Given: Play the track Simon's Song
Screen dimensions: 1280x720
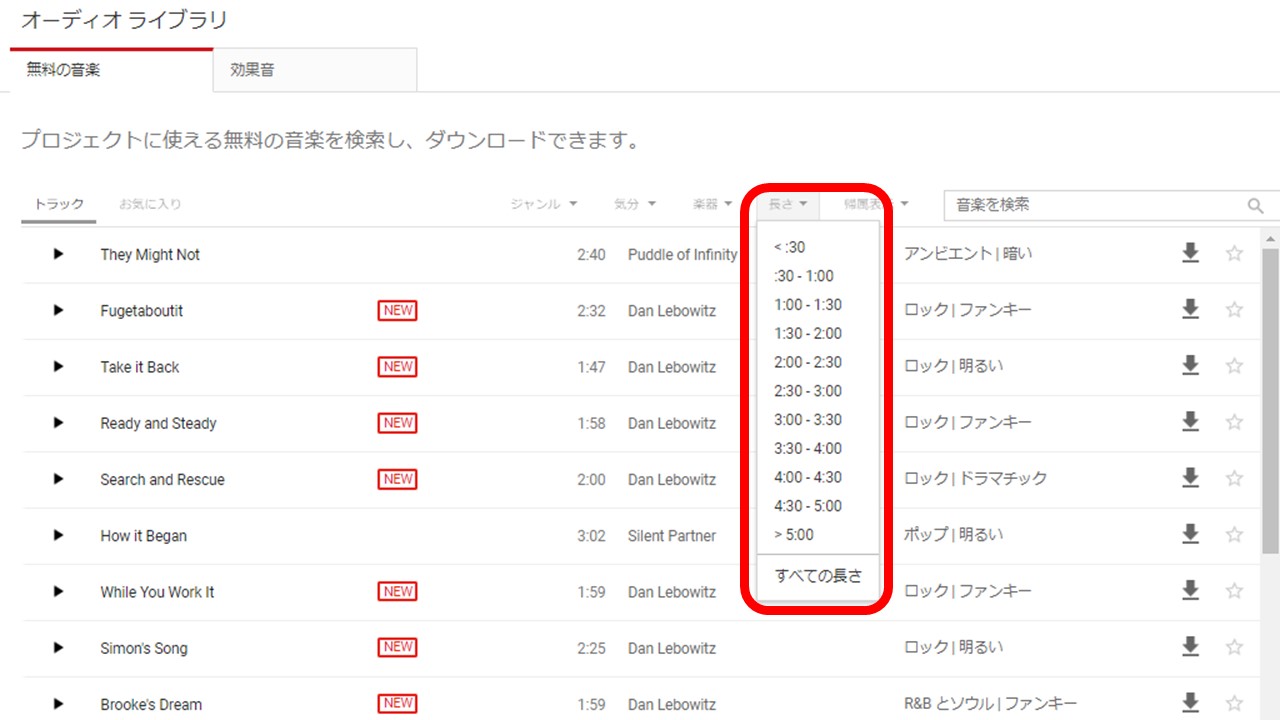Looking at the screenshot, I should (58, 648).
